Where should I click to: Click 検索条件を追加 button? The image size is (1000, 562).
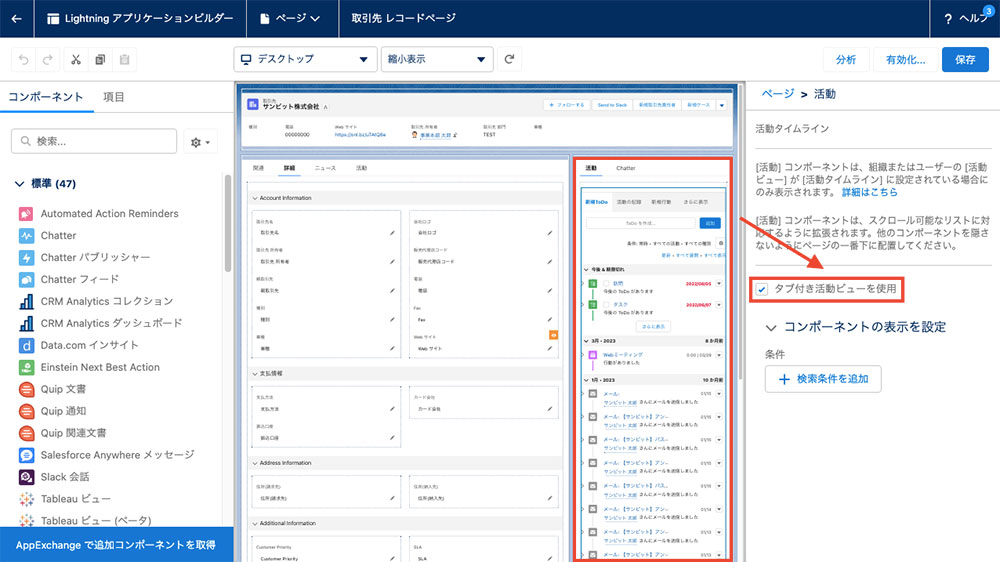point(823,379)
